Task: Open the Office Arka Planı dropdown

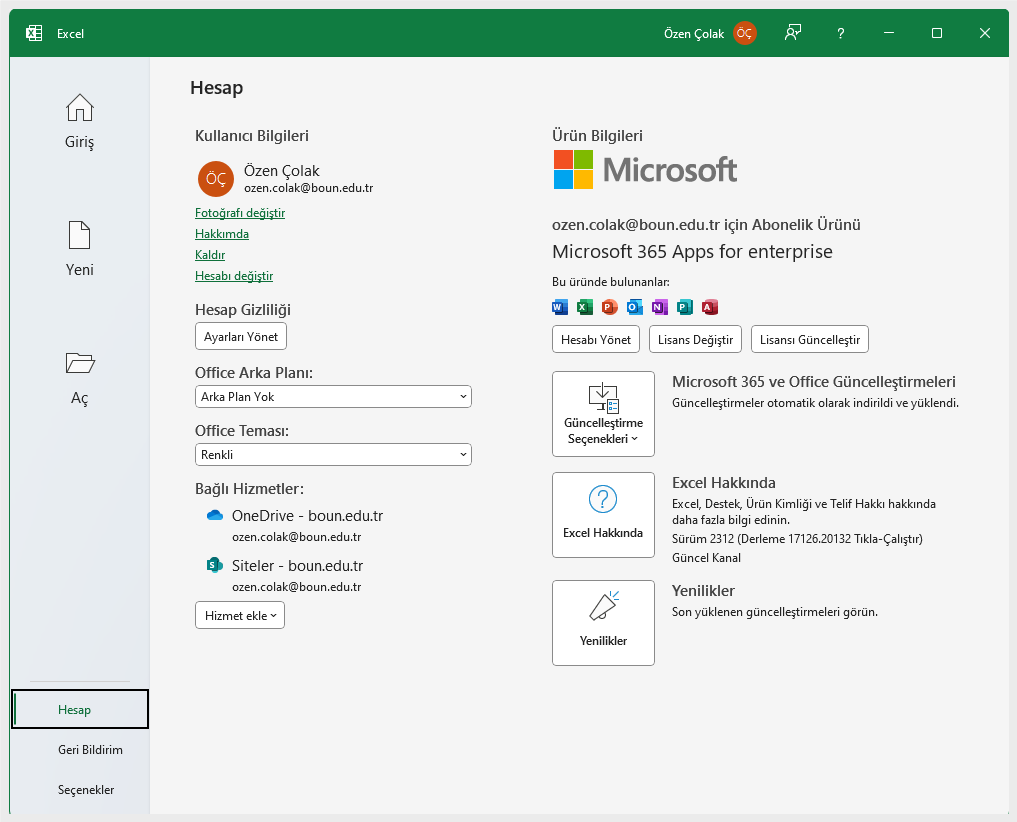Action: 333,396
